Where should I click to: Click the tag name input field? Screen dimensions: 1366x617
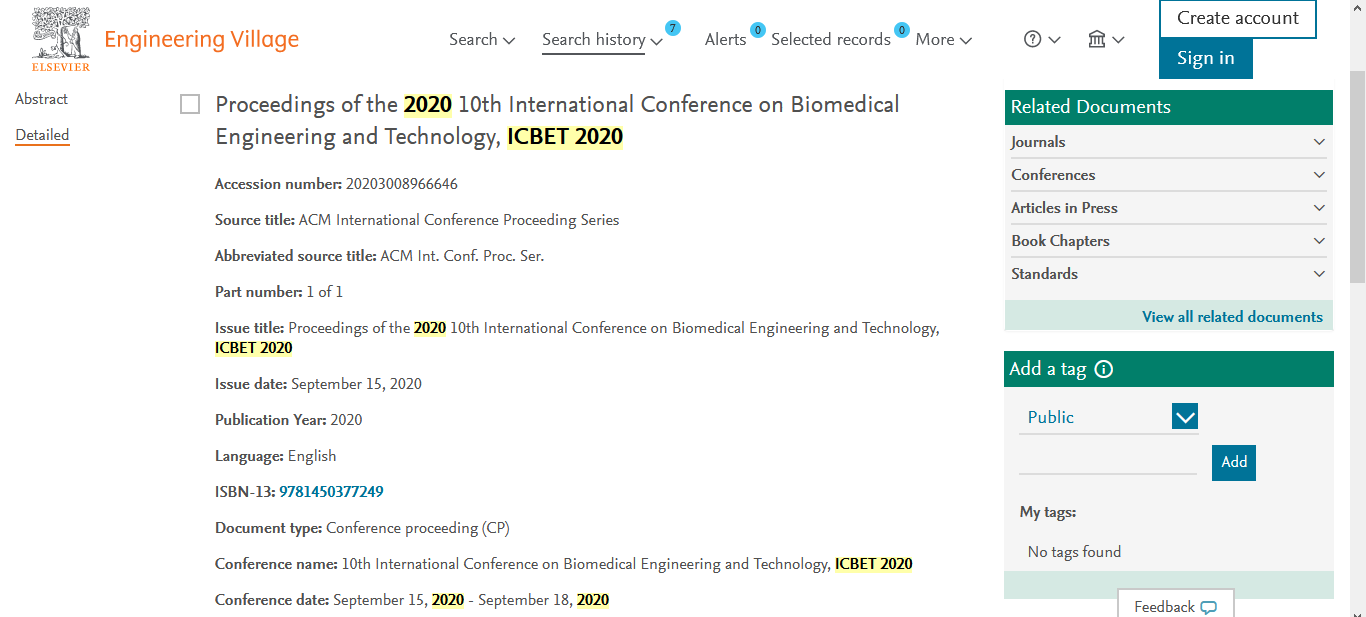pos(1108,461)
